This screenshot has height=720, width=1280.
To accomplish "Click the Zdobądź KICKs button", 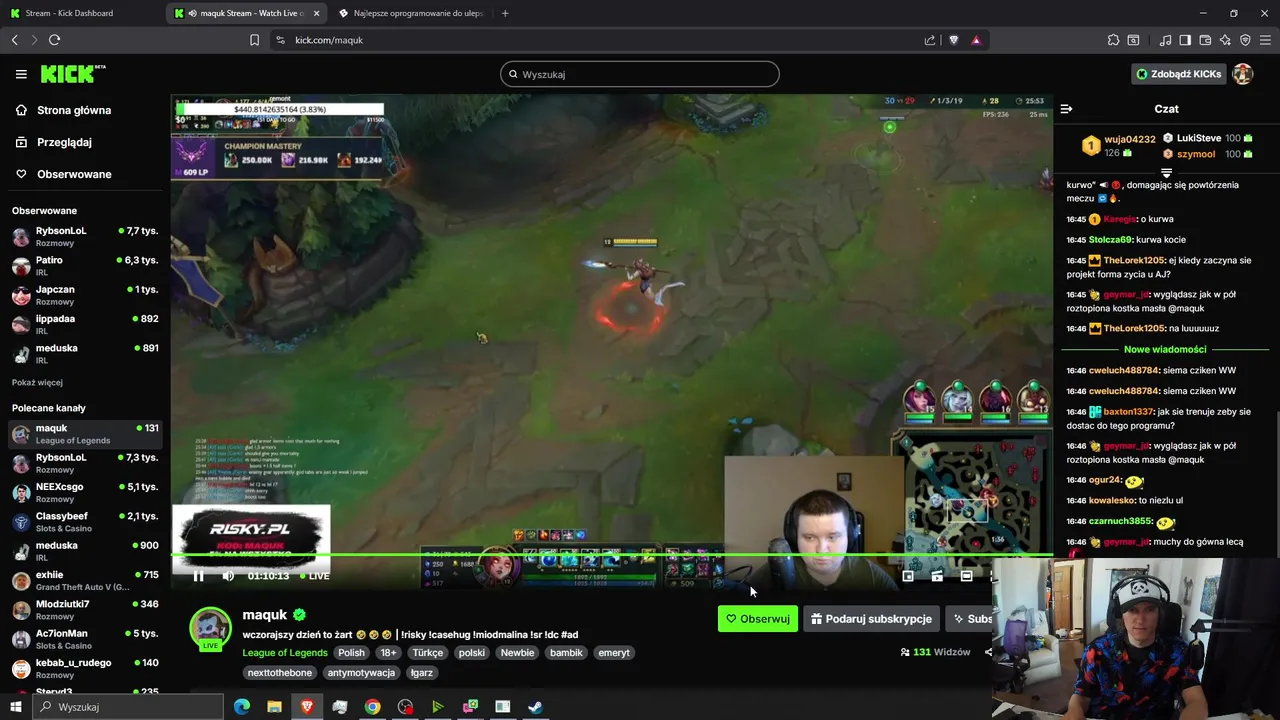I will click(x=1178, y=74).
